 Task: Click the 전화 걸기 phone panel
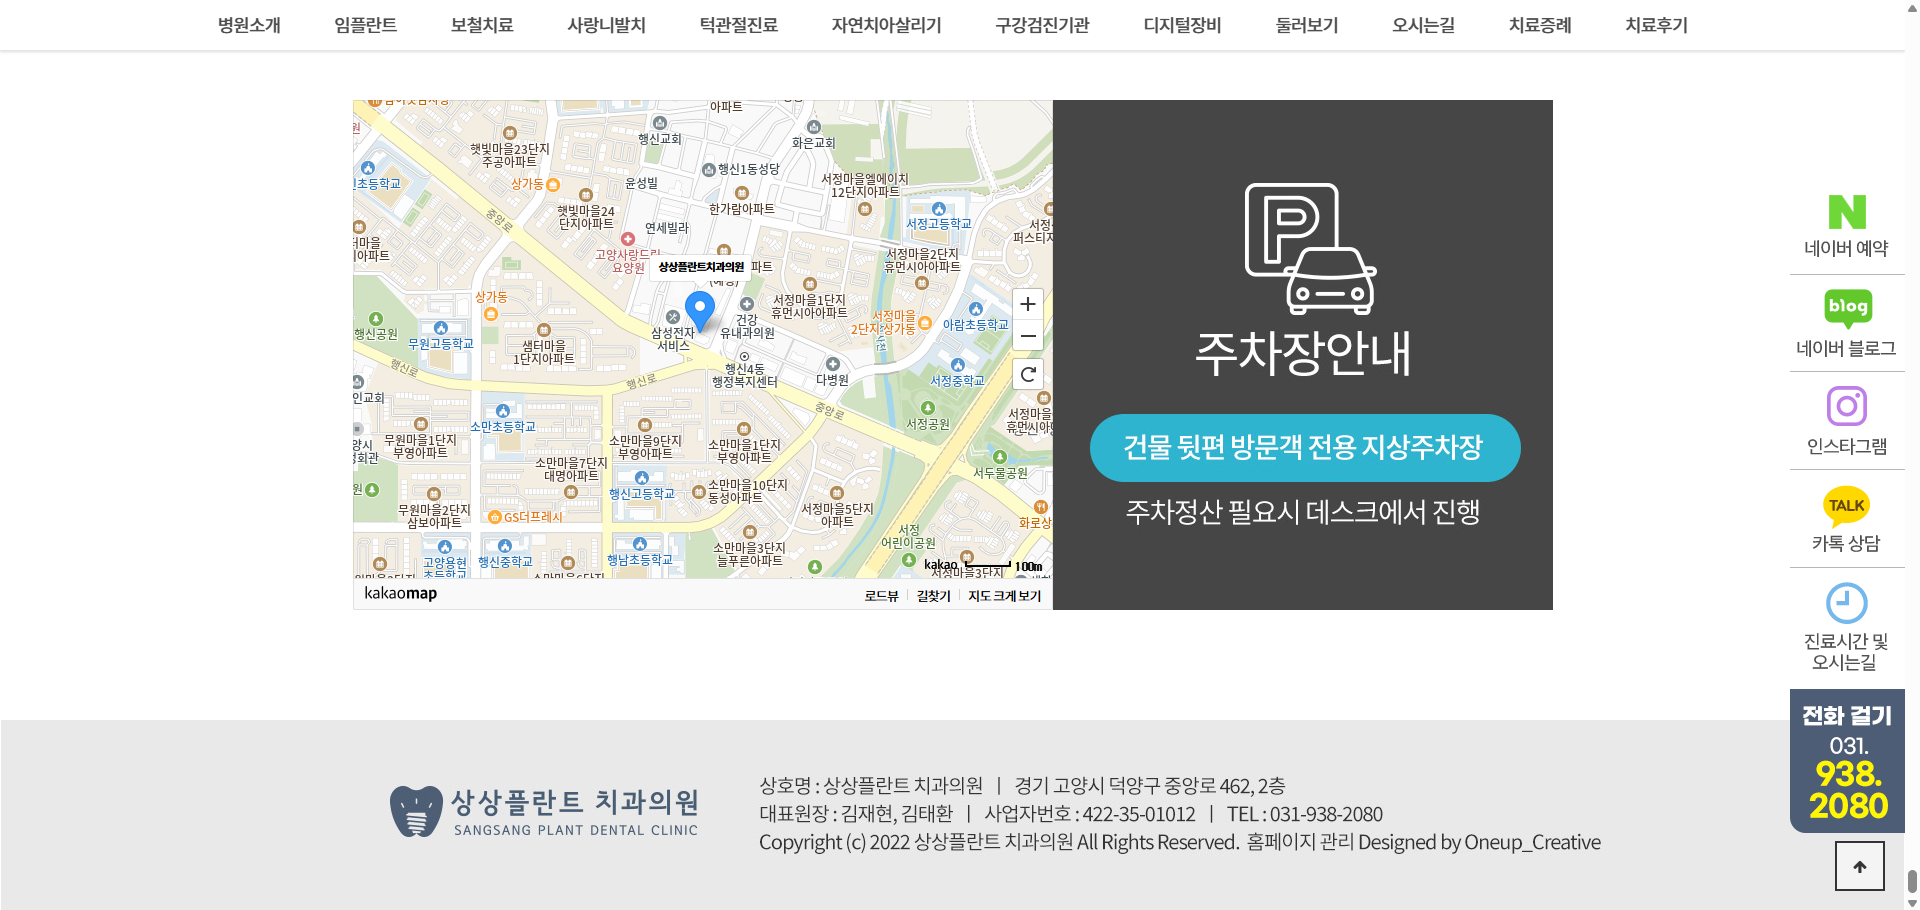(x=1846, y=762)
